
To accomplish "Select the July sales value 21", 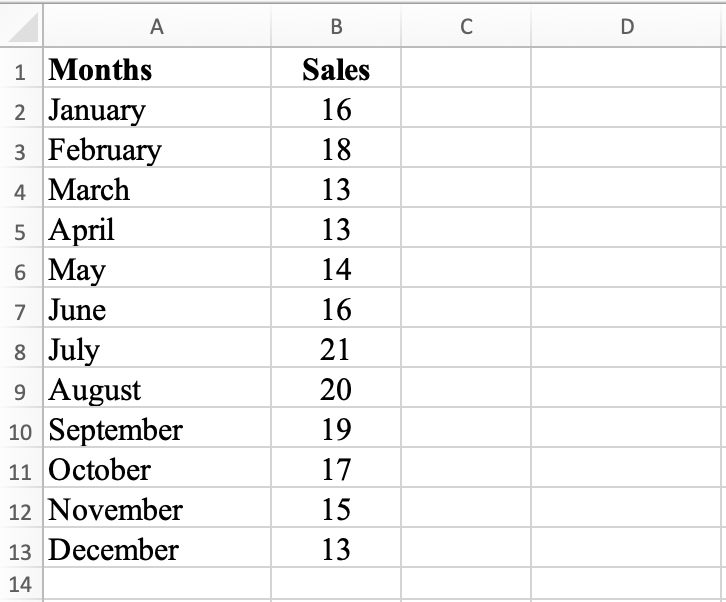I will 336,350.
